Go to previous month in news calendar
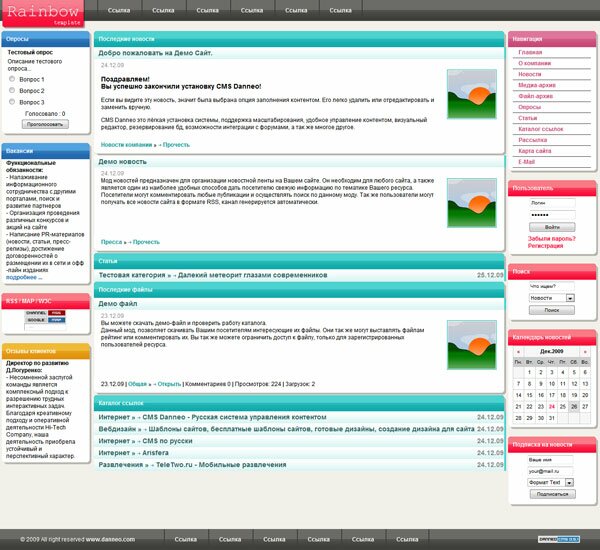 pos(517,352)
